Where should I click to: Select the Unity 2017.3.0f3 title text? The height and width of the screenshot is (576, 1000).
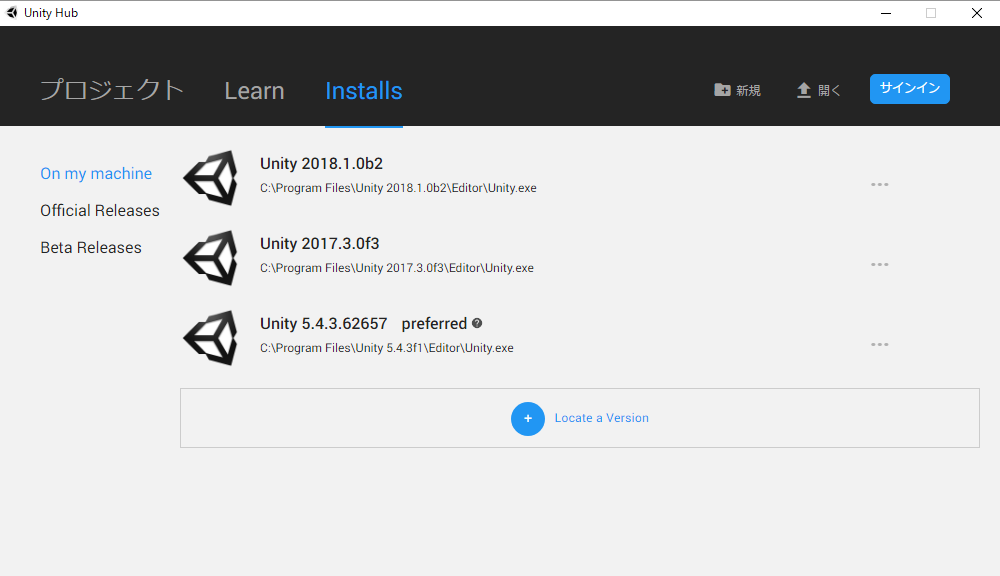320,244
